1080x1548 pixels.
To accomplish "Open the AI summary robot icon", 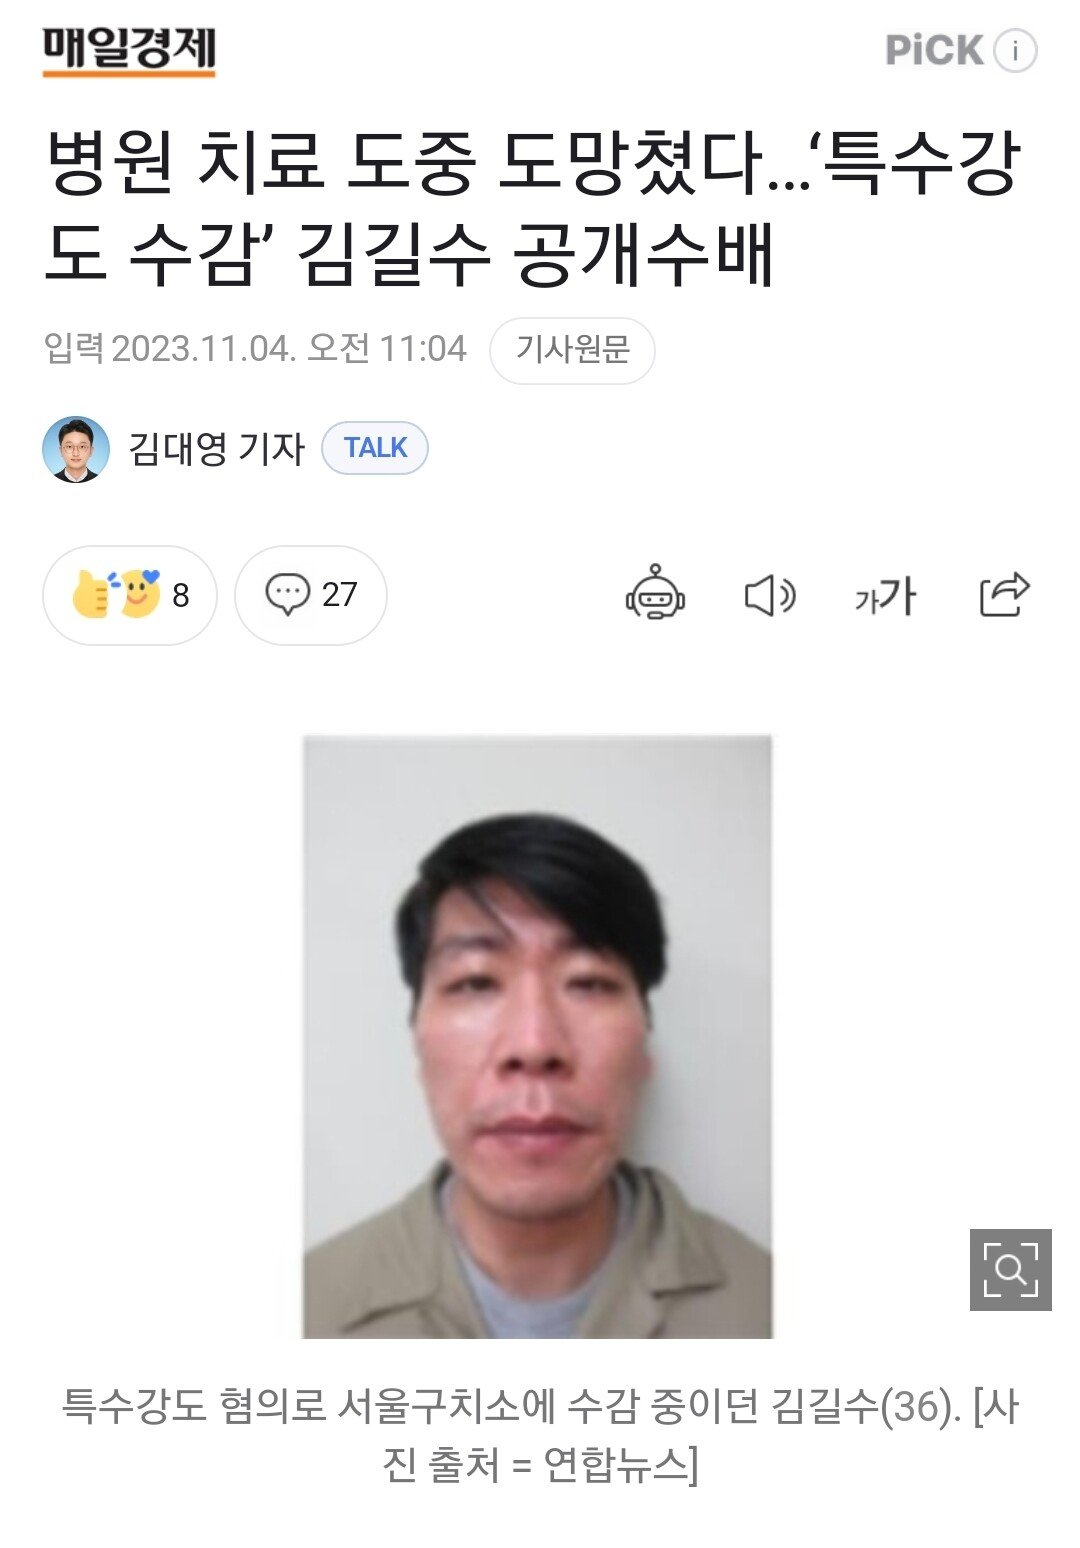I will coord(655,592).
